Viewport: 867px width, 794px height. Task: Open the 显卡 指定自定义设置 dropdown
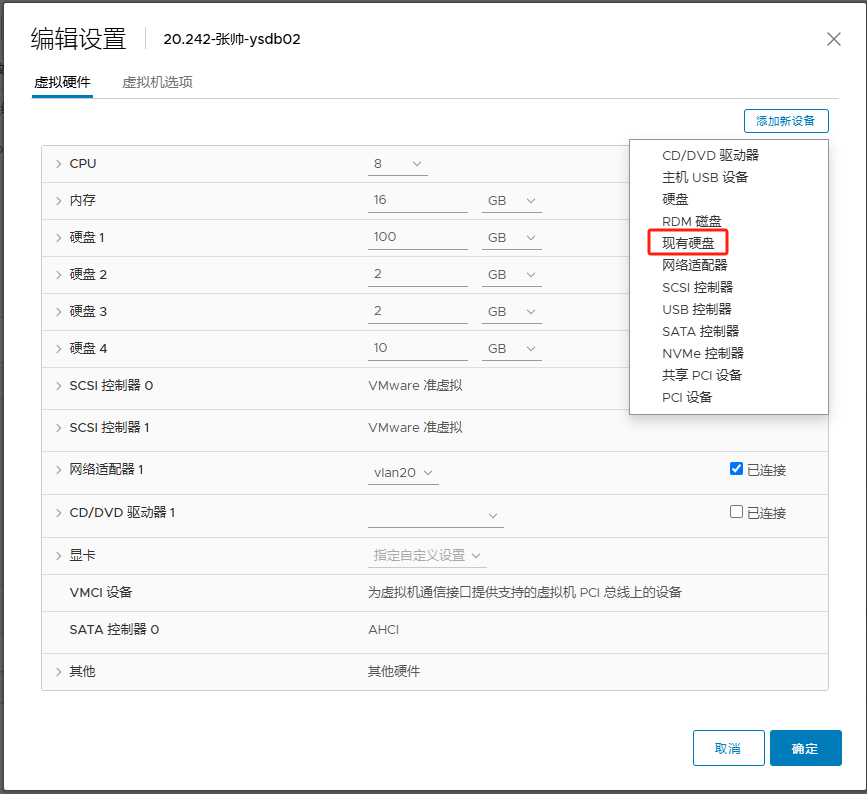coord(427,556)
